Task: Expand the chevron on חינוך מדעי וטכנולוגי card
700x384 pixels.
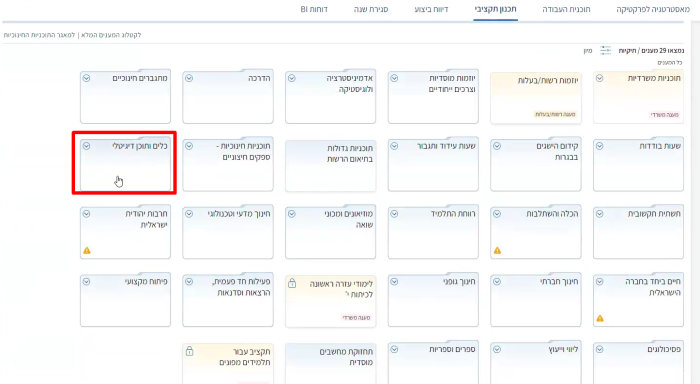Action: [189, 214]
